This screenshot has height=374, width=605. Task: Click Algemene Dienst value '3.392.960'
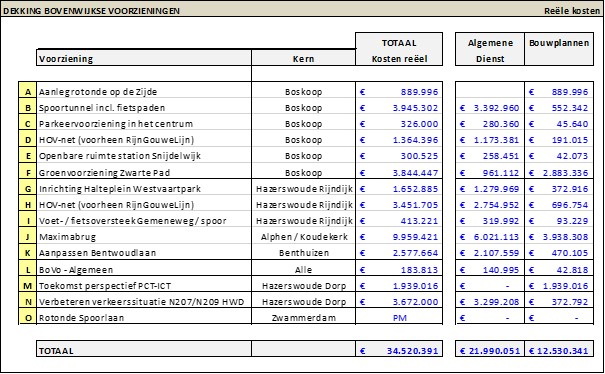pos(496,108)
